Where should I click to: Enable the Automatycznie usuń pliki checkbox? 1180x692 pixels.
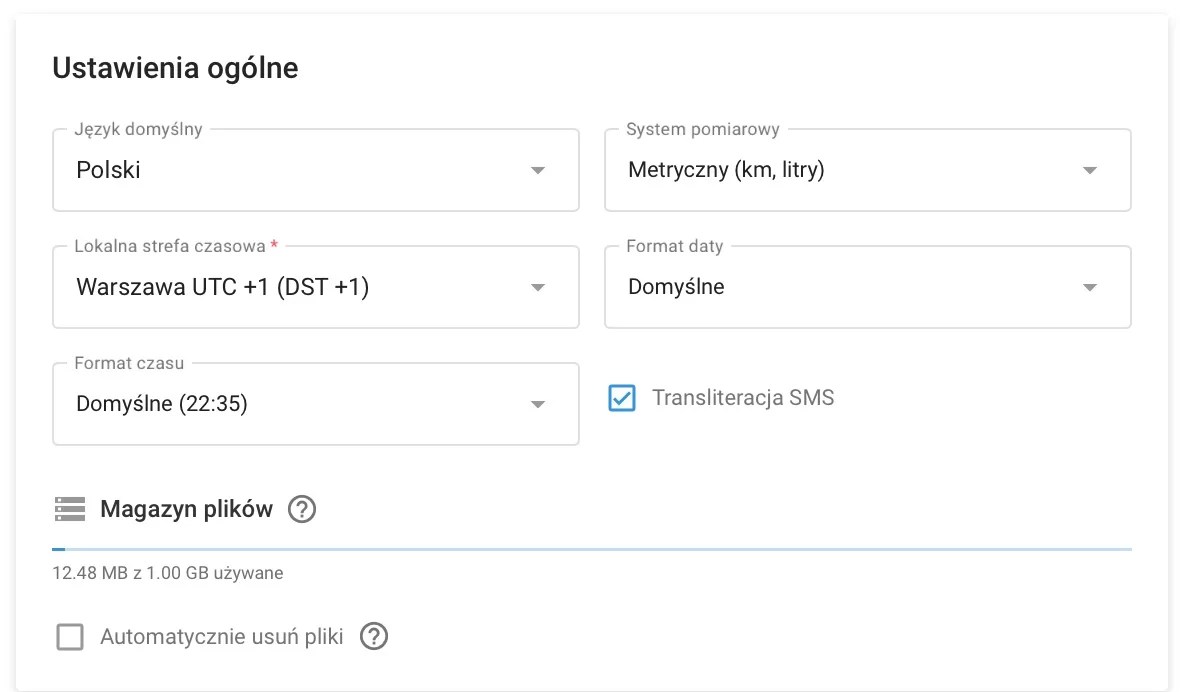70,637
